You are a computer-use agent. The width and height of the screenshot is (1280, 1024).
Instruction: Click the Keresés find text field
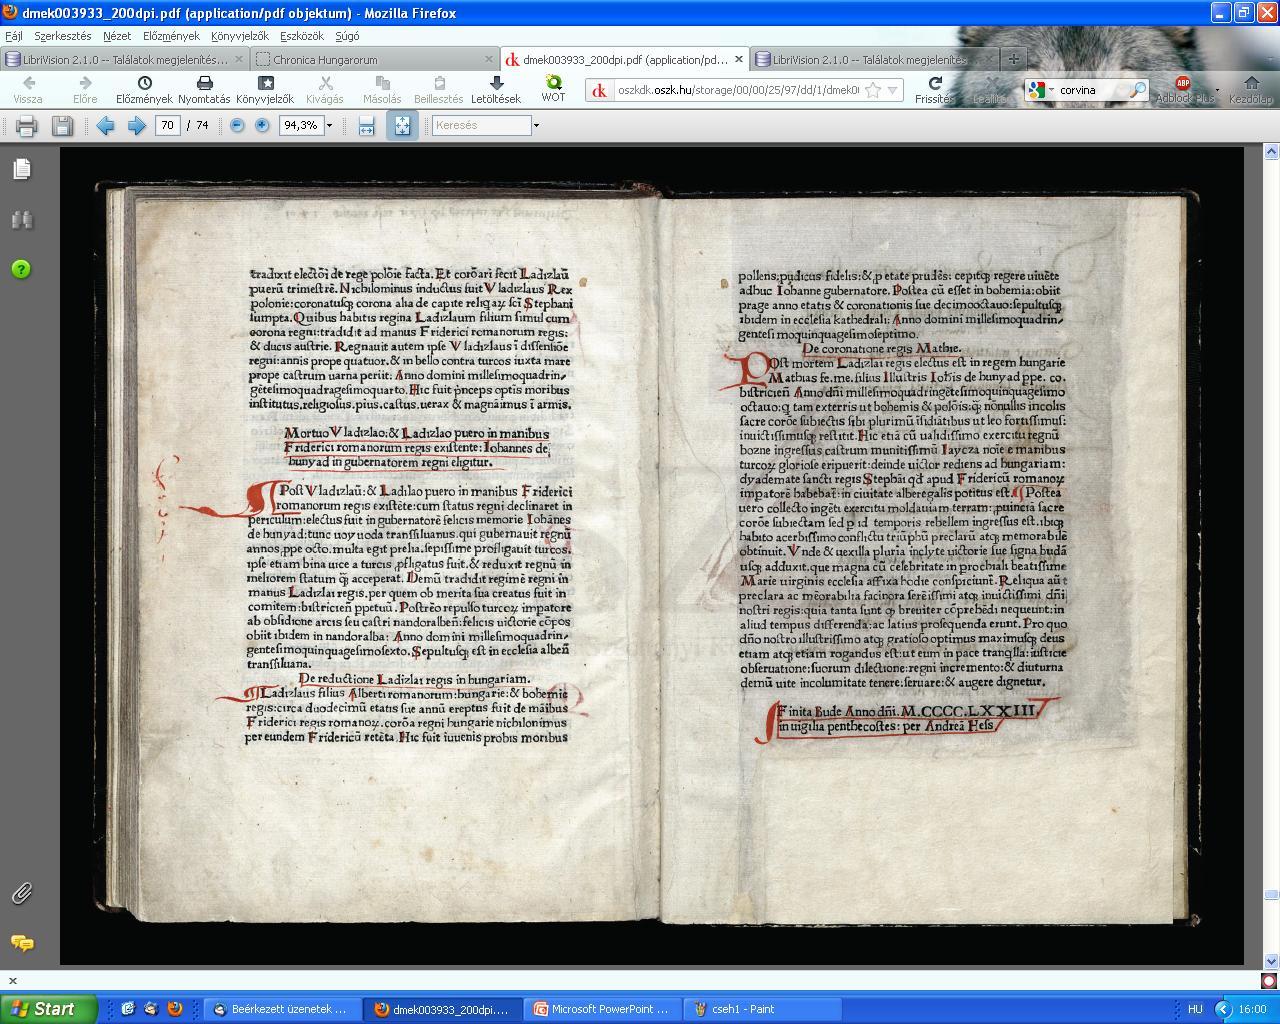pyautogui.click(x=481, y=125)
